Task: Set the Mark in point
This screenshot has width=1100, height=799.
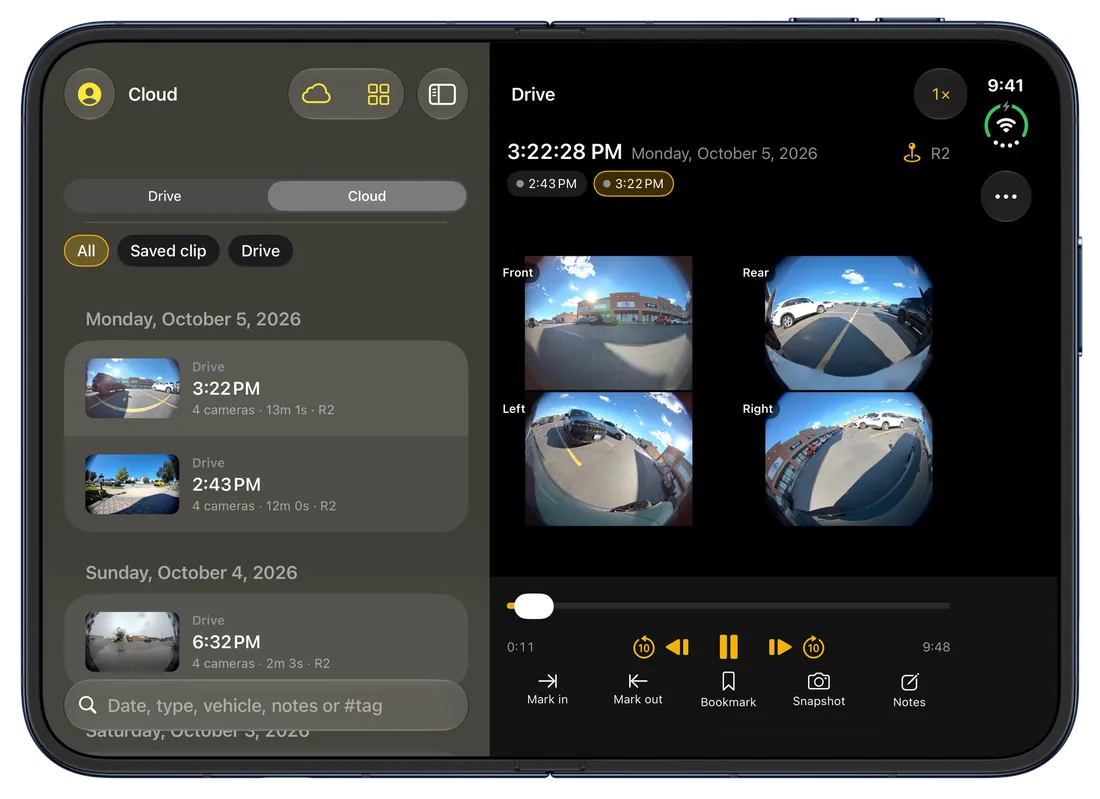Action: coord(547,689)
